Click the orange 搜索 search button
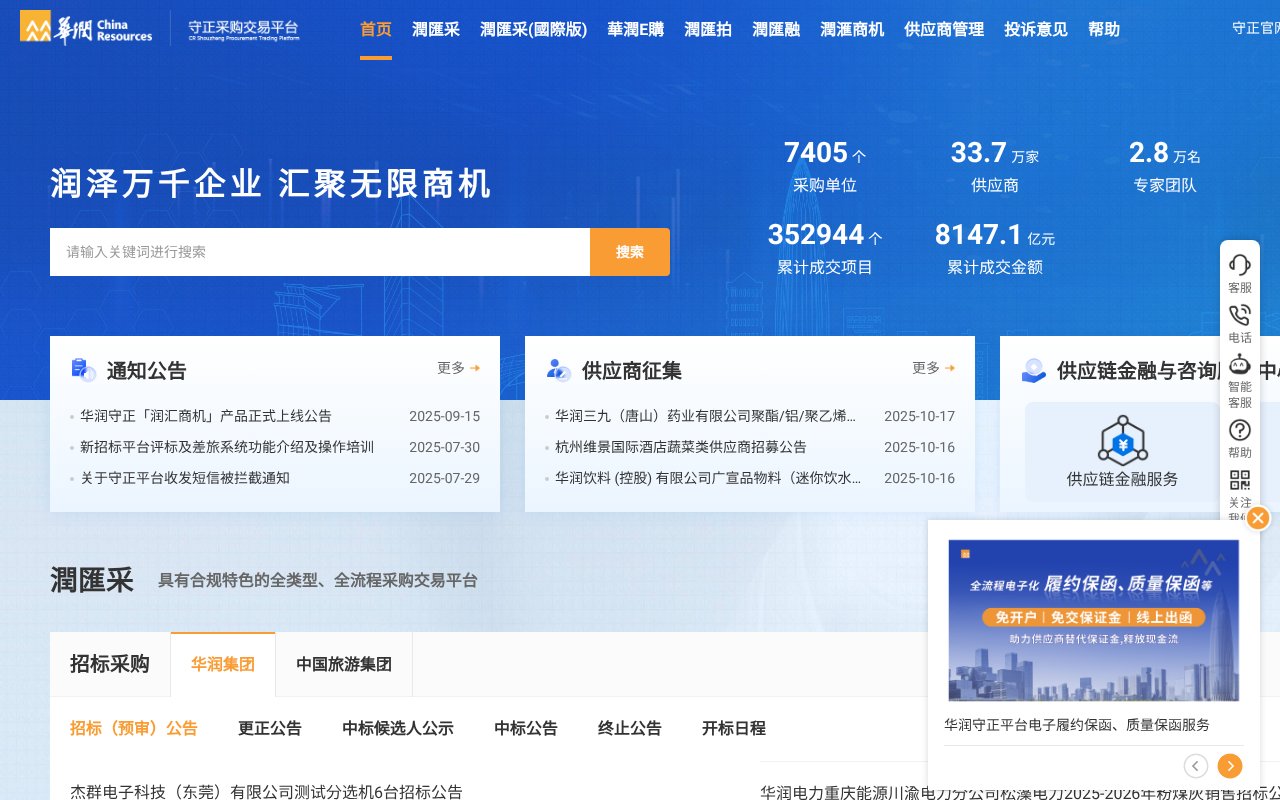 629,252
